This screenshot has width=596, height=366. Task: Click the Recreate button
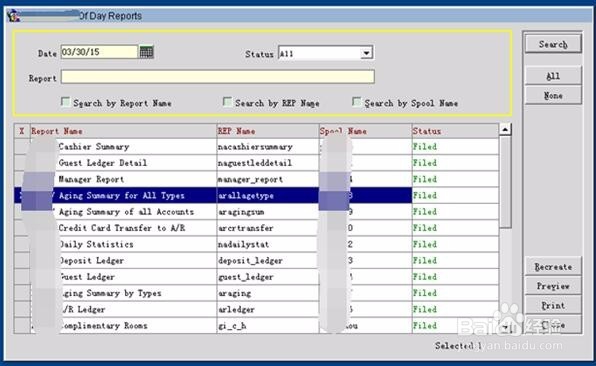tap(553, 266)
